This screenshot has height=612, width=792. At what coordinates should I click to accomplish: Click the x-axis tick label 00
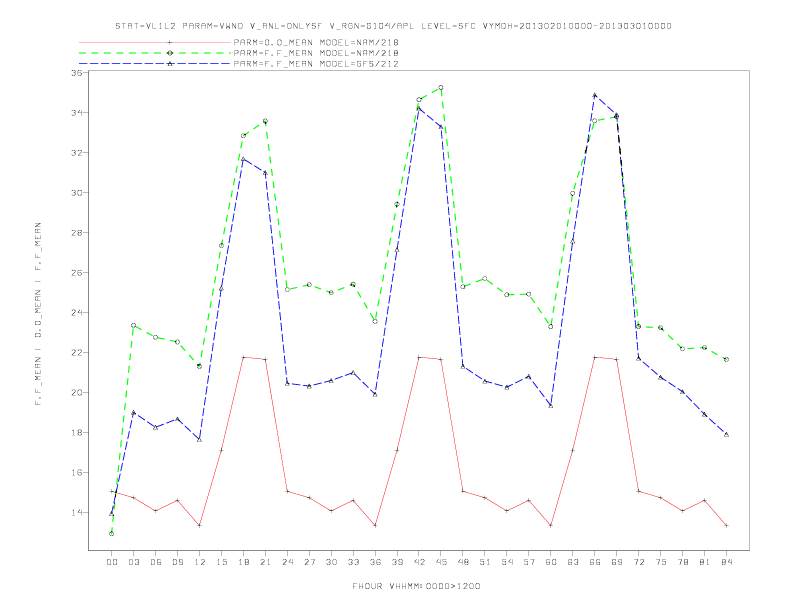coord(112,562)
